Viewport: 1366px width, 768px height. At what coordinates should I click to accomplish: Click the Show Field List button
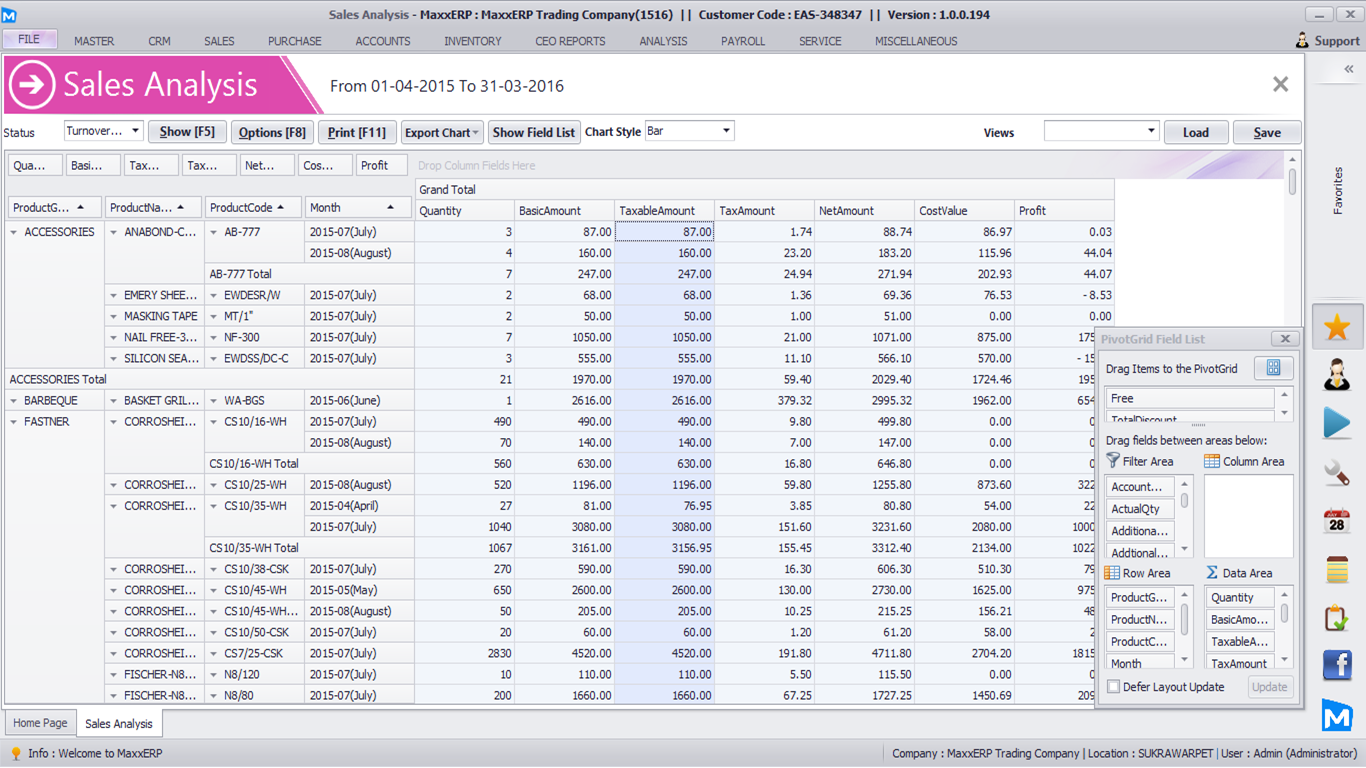click(x=534, y=132)
